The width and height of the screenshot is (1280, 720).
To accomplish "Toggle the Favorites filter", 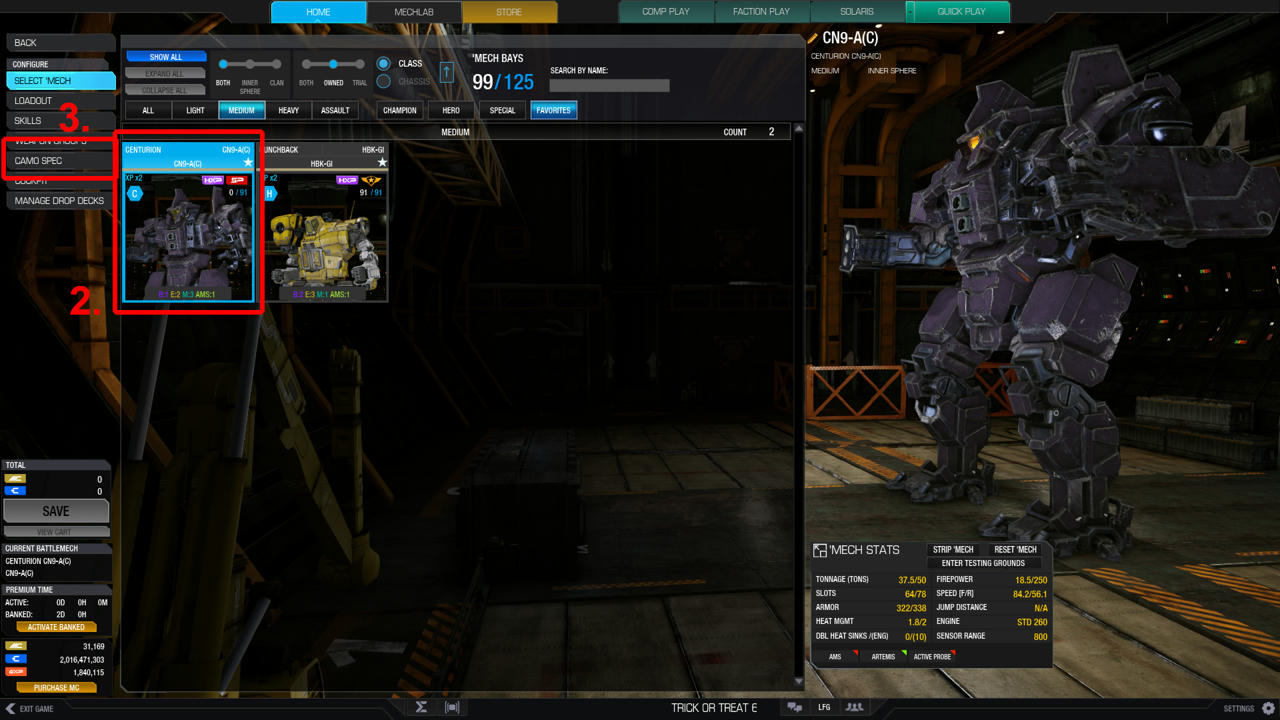I will pyautogui.click(x=553, y=110).
